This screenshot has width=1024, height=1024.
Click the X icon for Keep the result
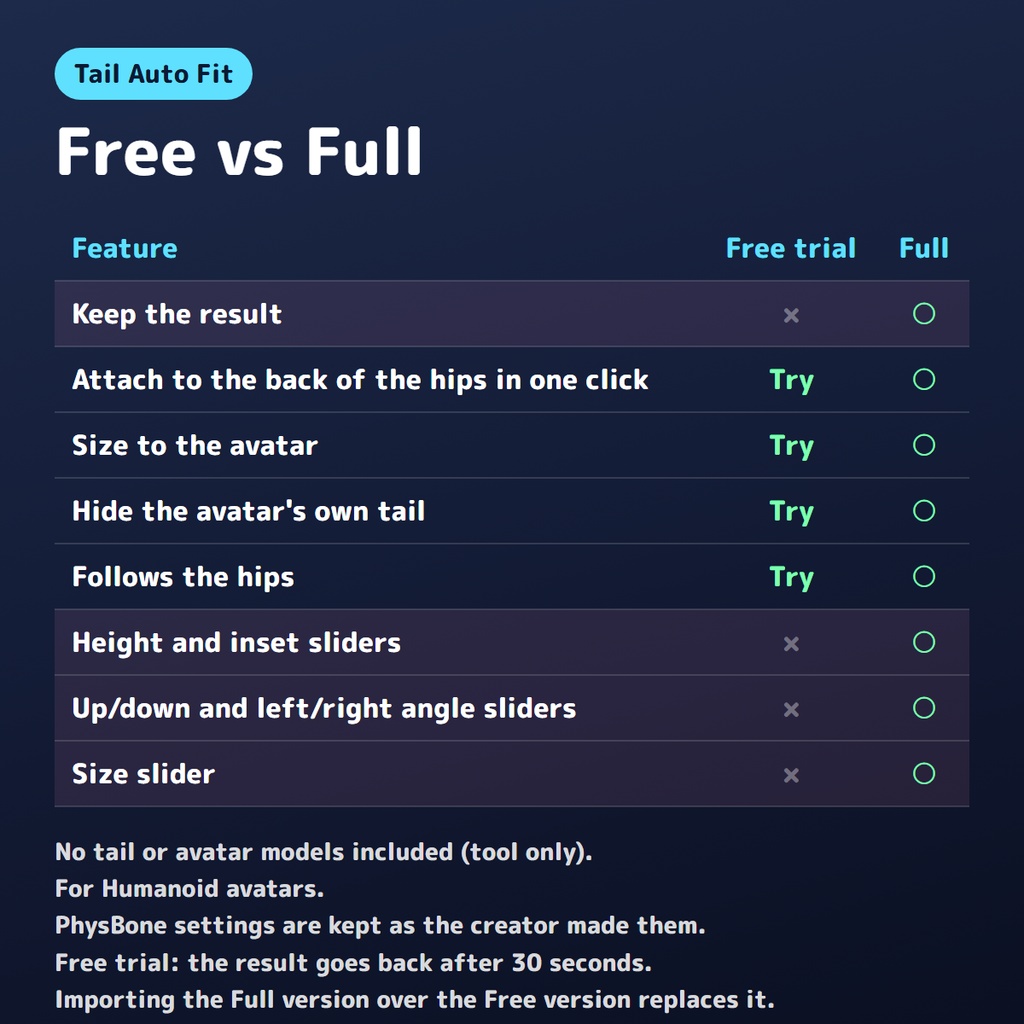[791, 315]
